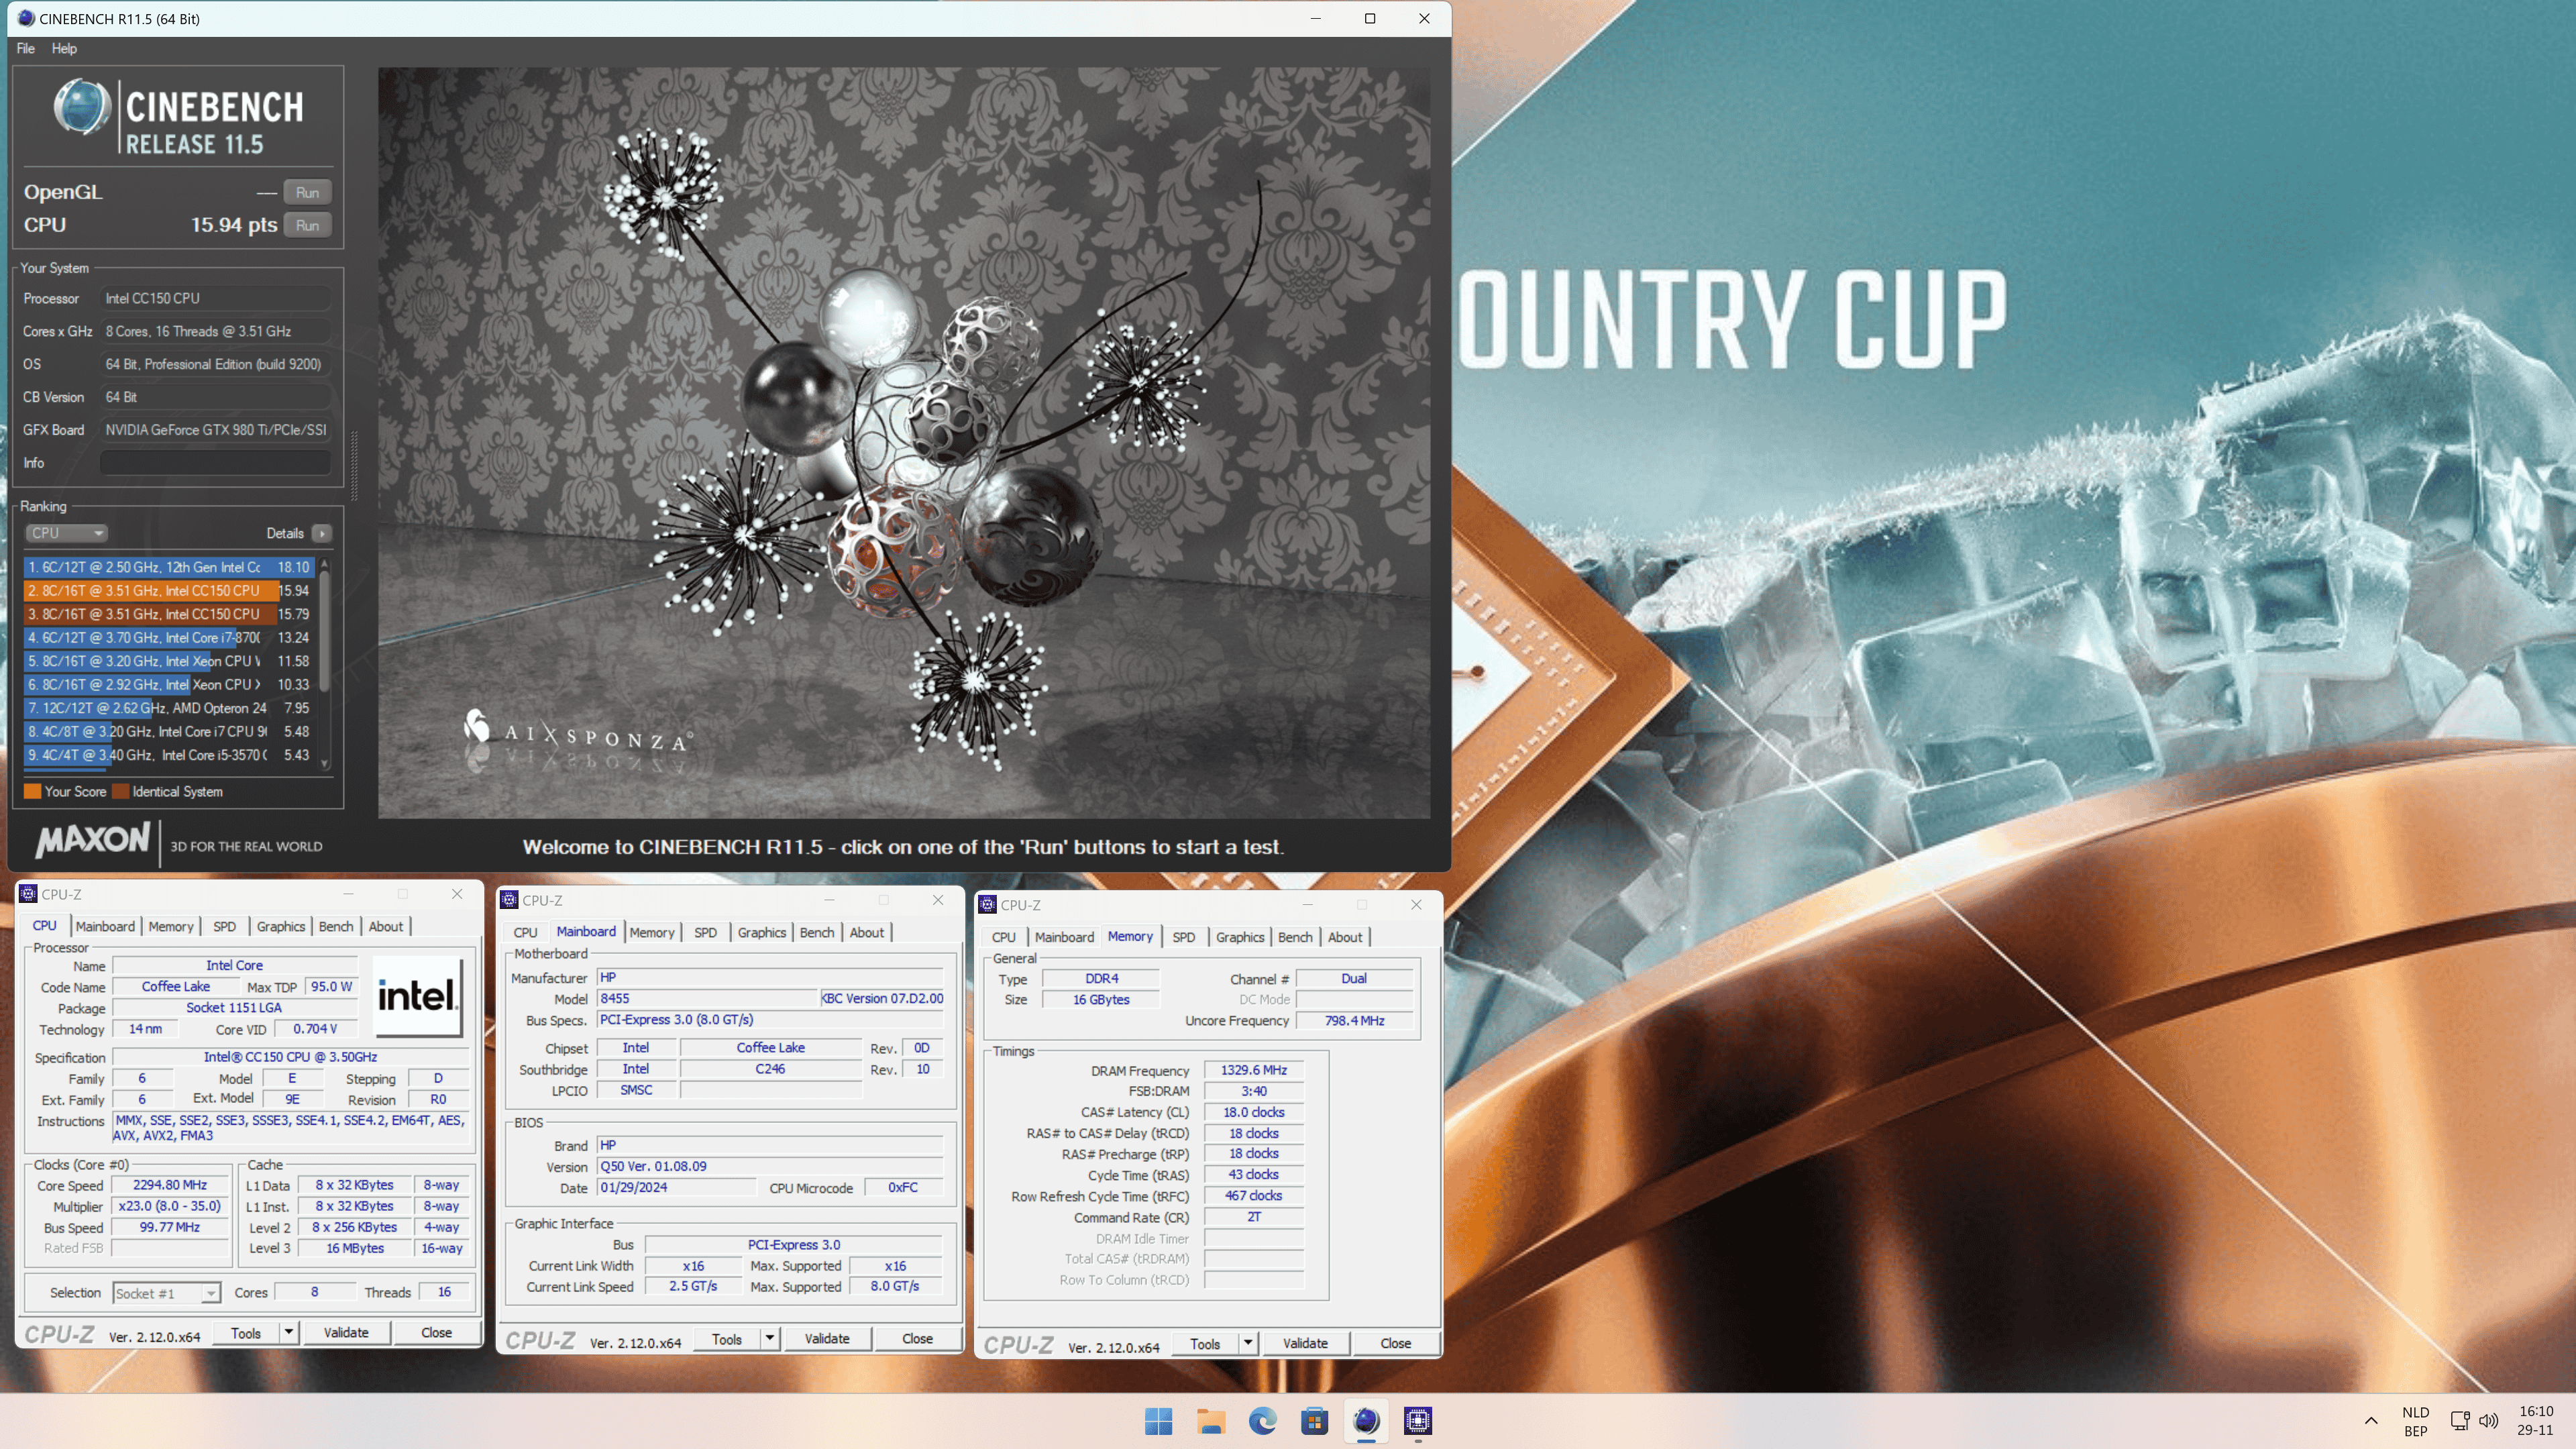Click the Info input field
Image resolution: width=2576 pixels, height=1449 pixels.
(215, 463)
